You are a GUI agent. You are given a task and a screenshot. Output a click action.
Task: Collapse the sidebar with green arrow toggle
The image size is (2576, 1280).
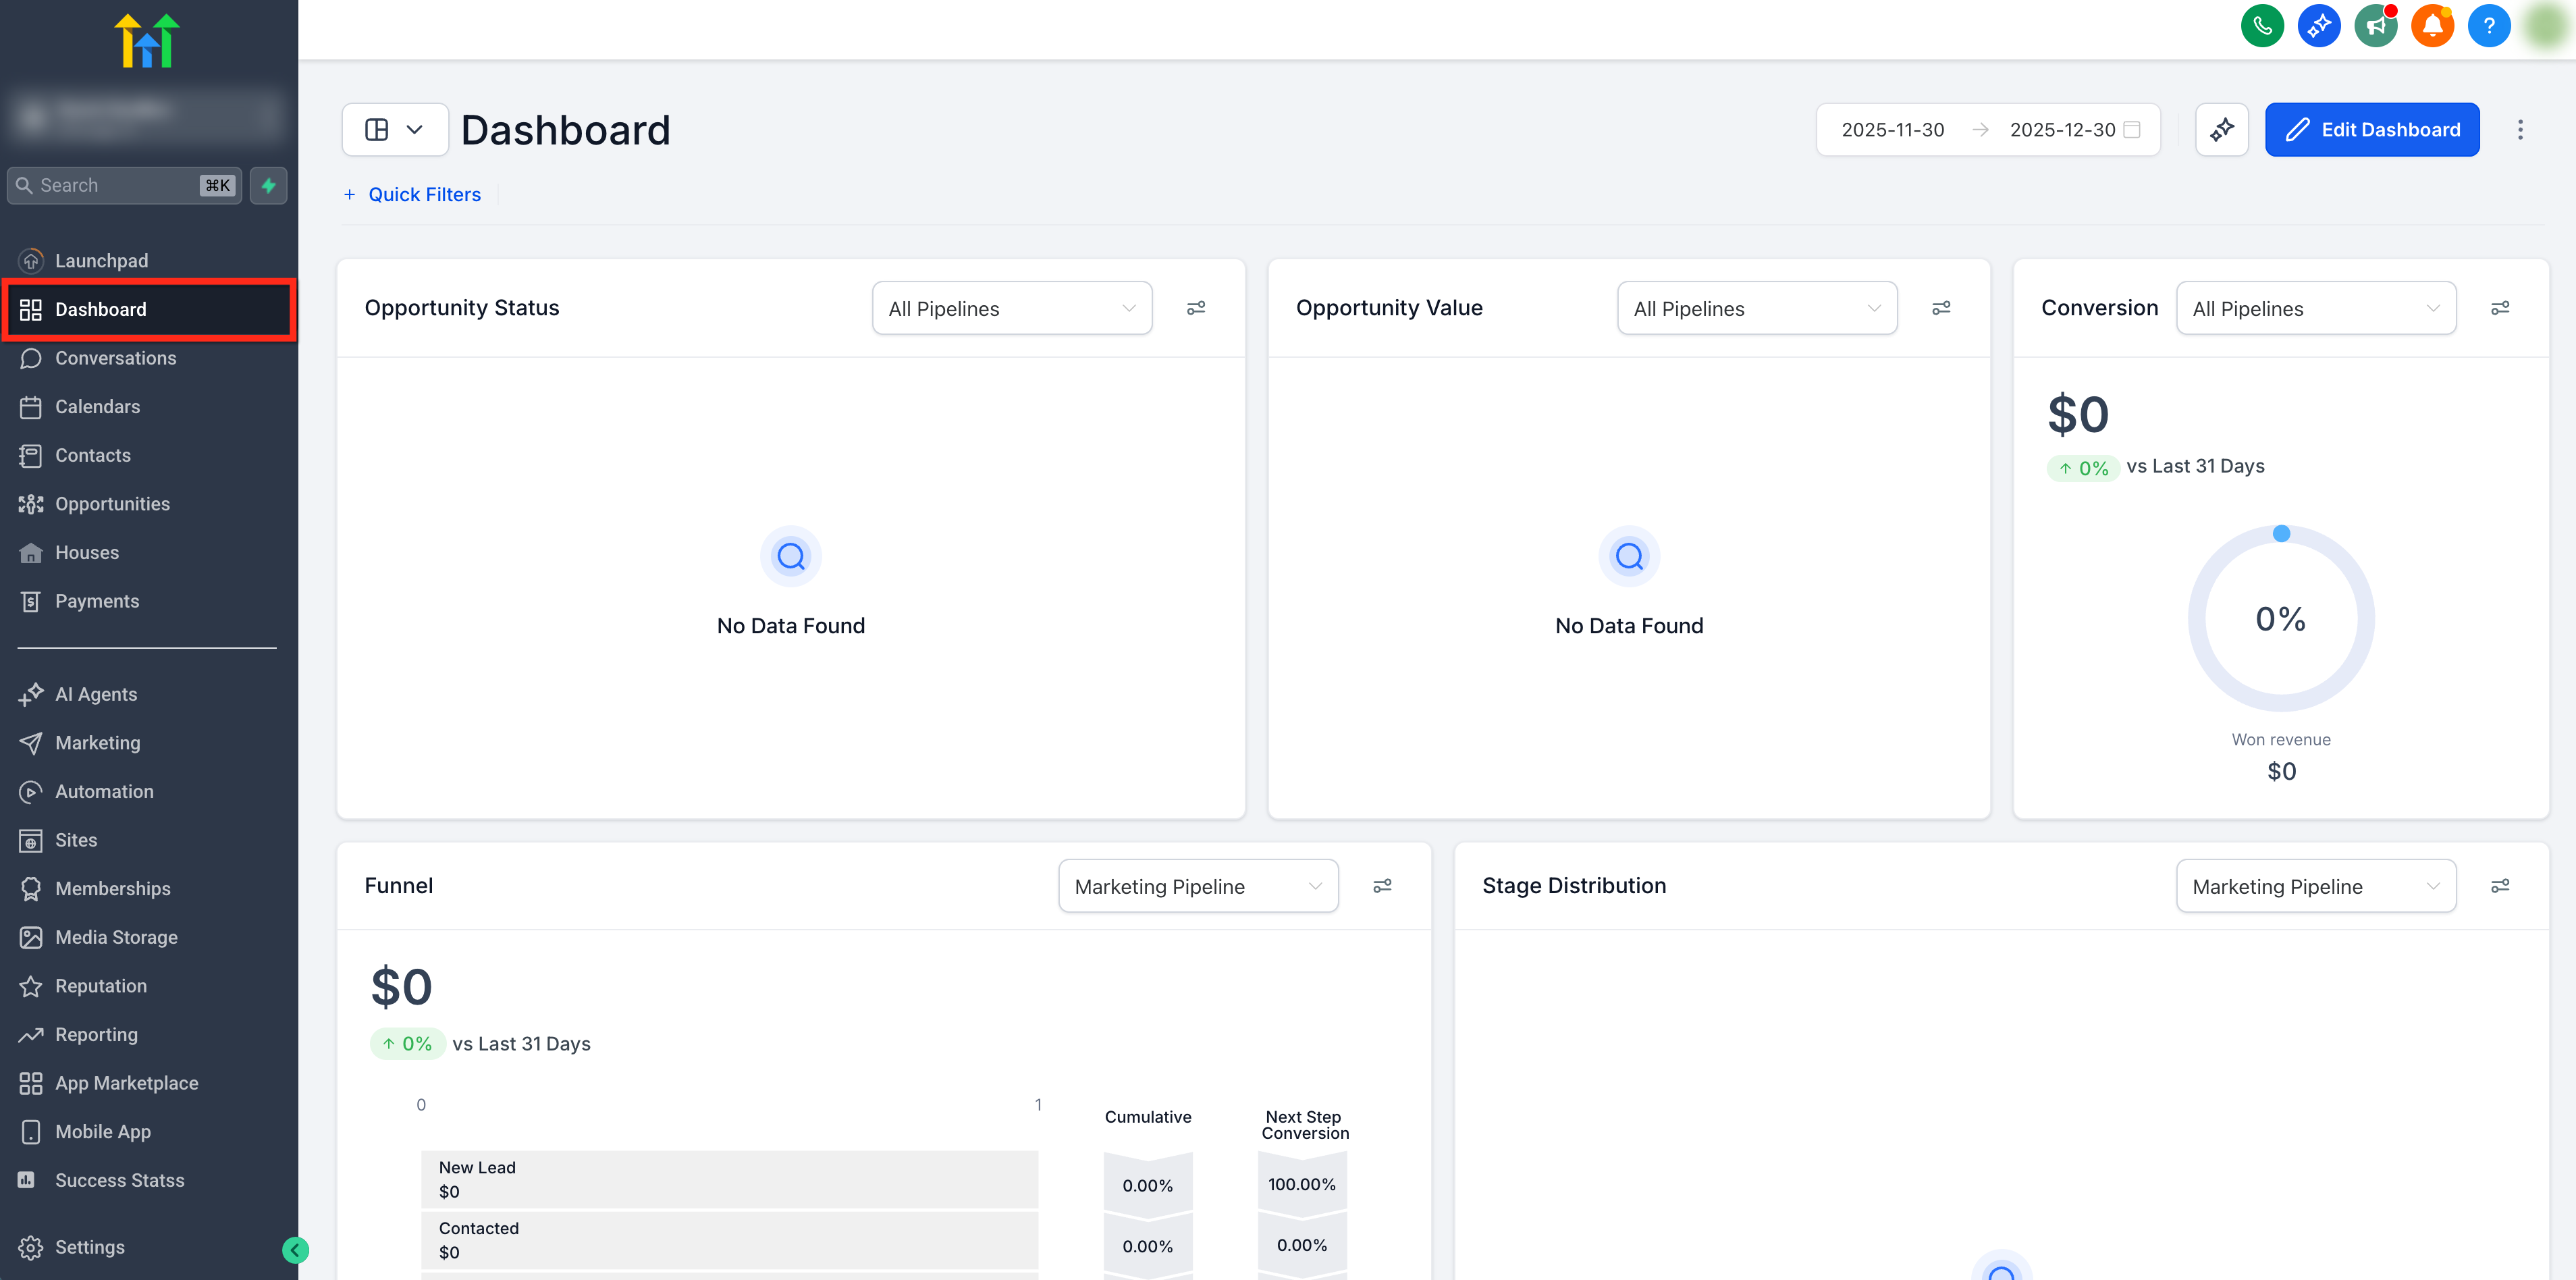(295, 1250)
